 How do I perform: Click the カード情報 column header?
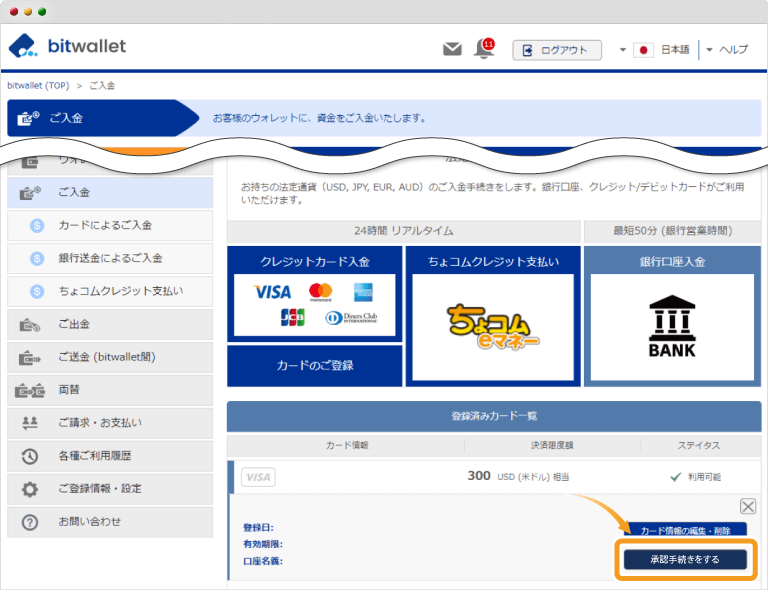point(347,445)
